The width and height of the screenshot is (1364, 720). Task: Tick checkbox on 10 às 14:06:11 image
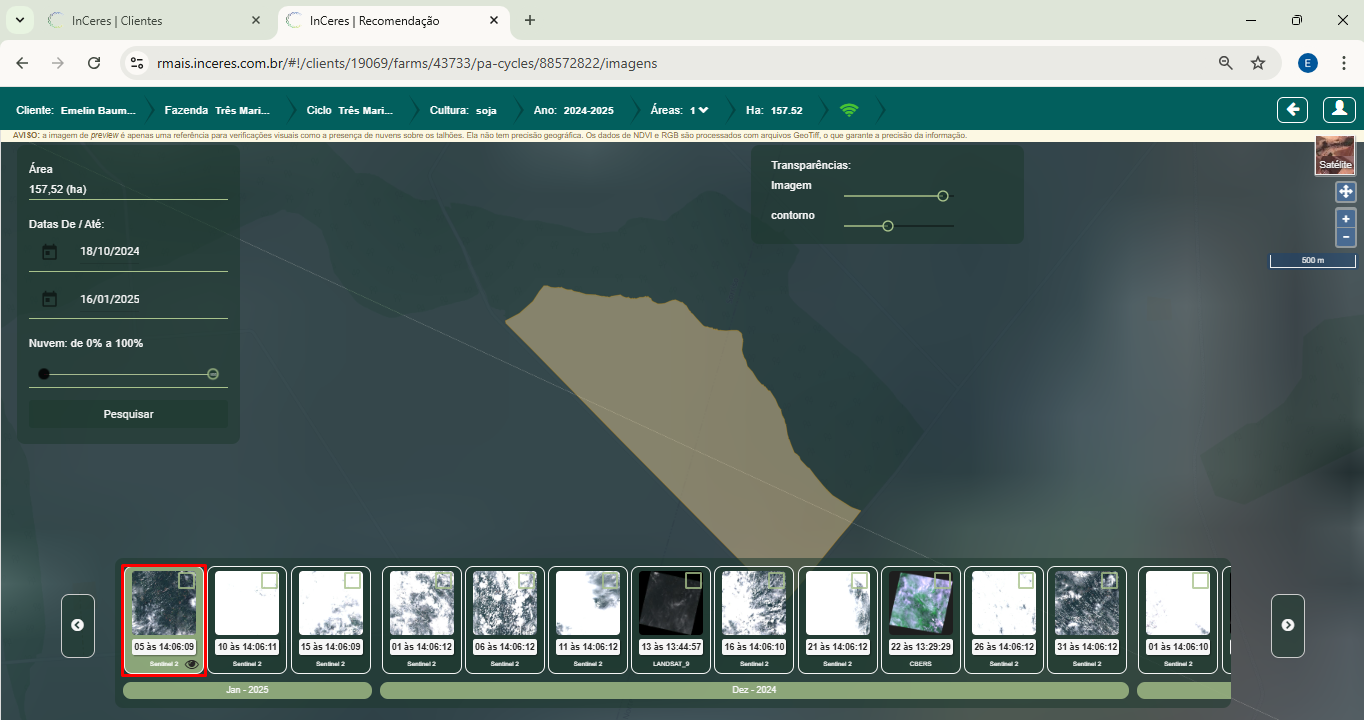pyautogui.click(x=269, y=580)
